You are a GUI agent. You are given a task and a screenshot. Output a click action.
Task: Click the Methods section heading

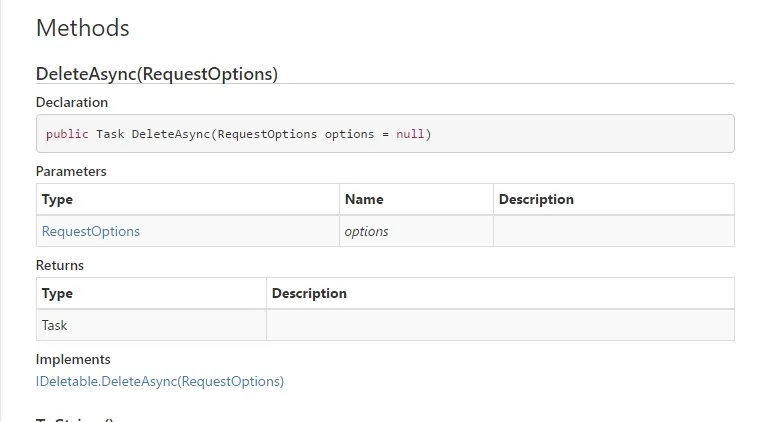83,28
